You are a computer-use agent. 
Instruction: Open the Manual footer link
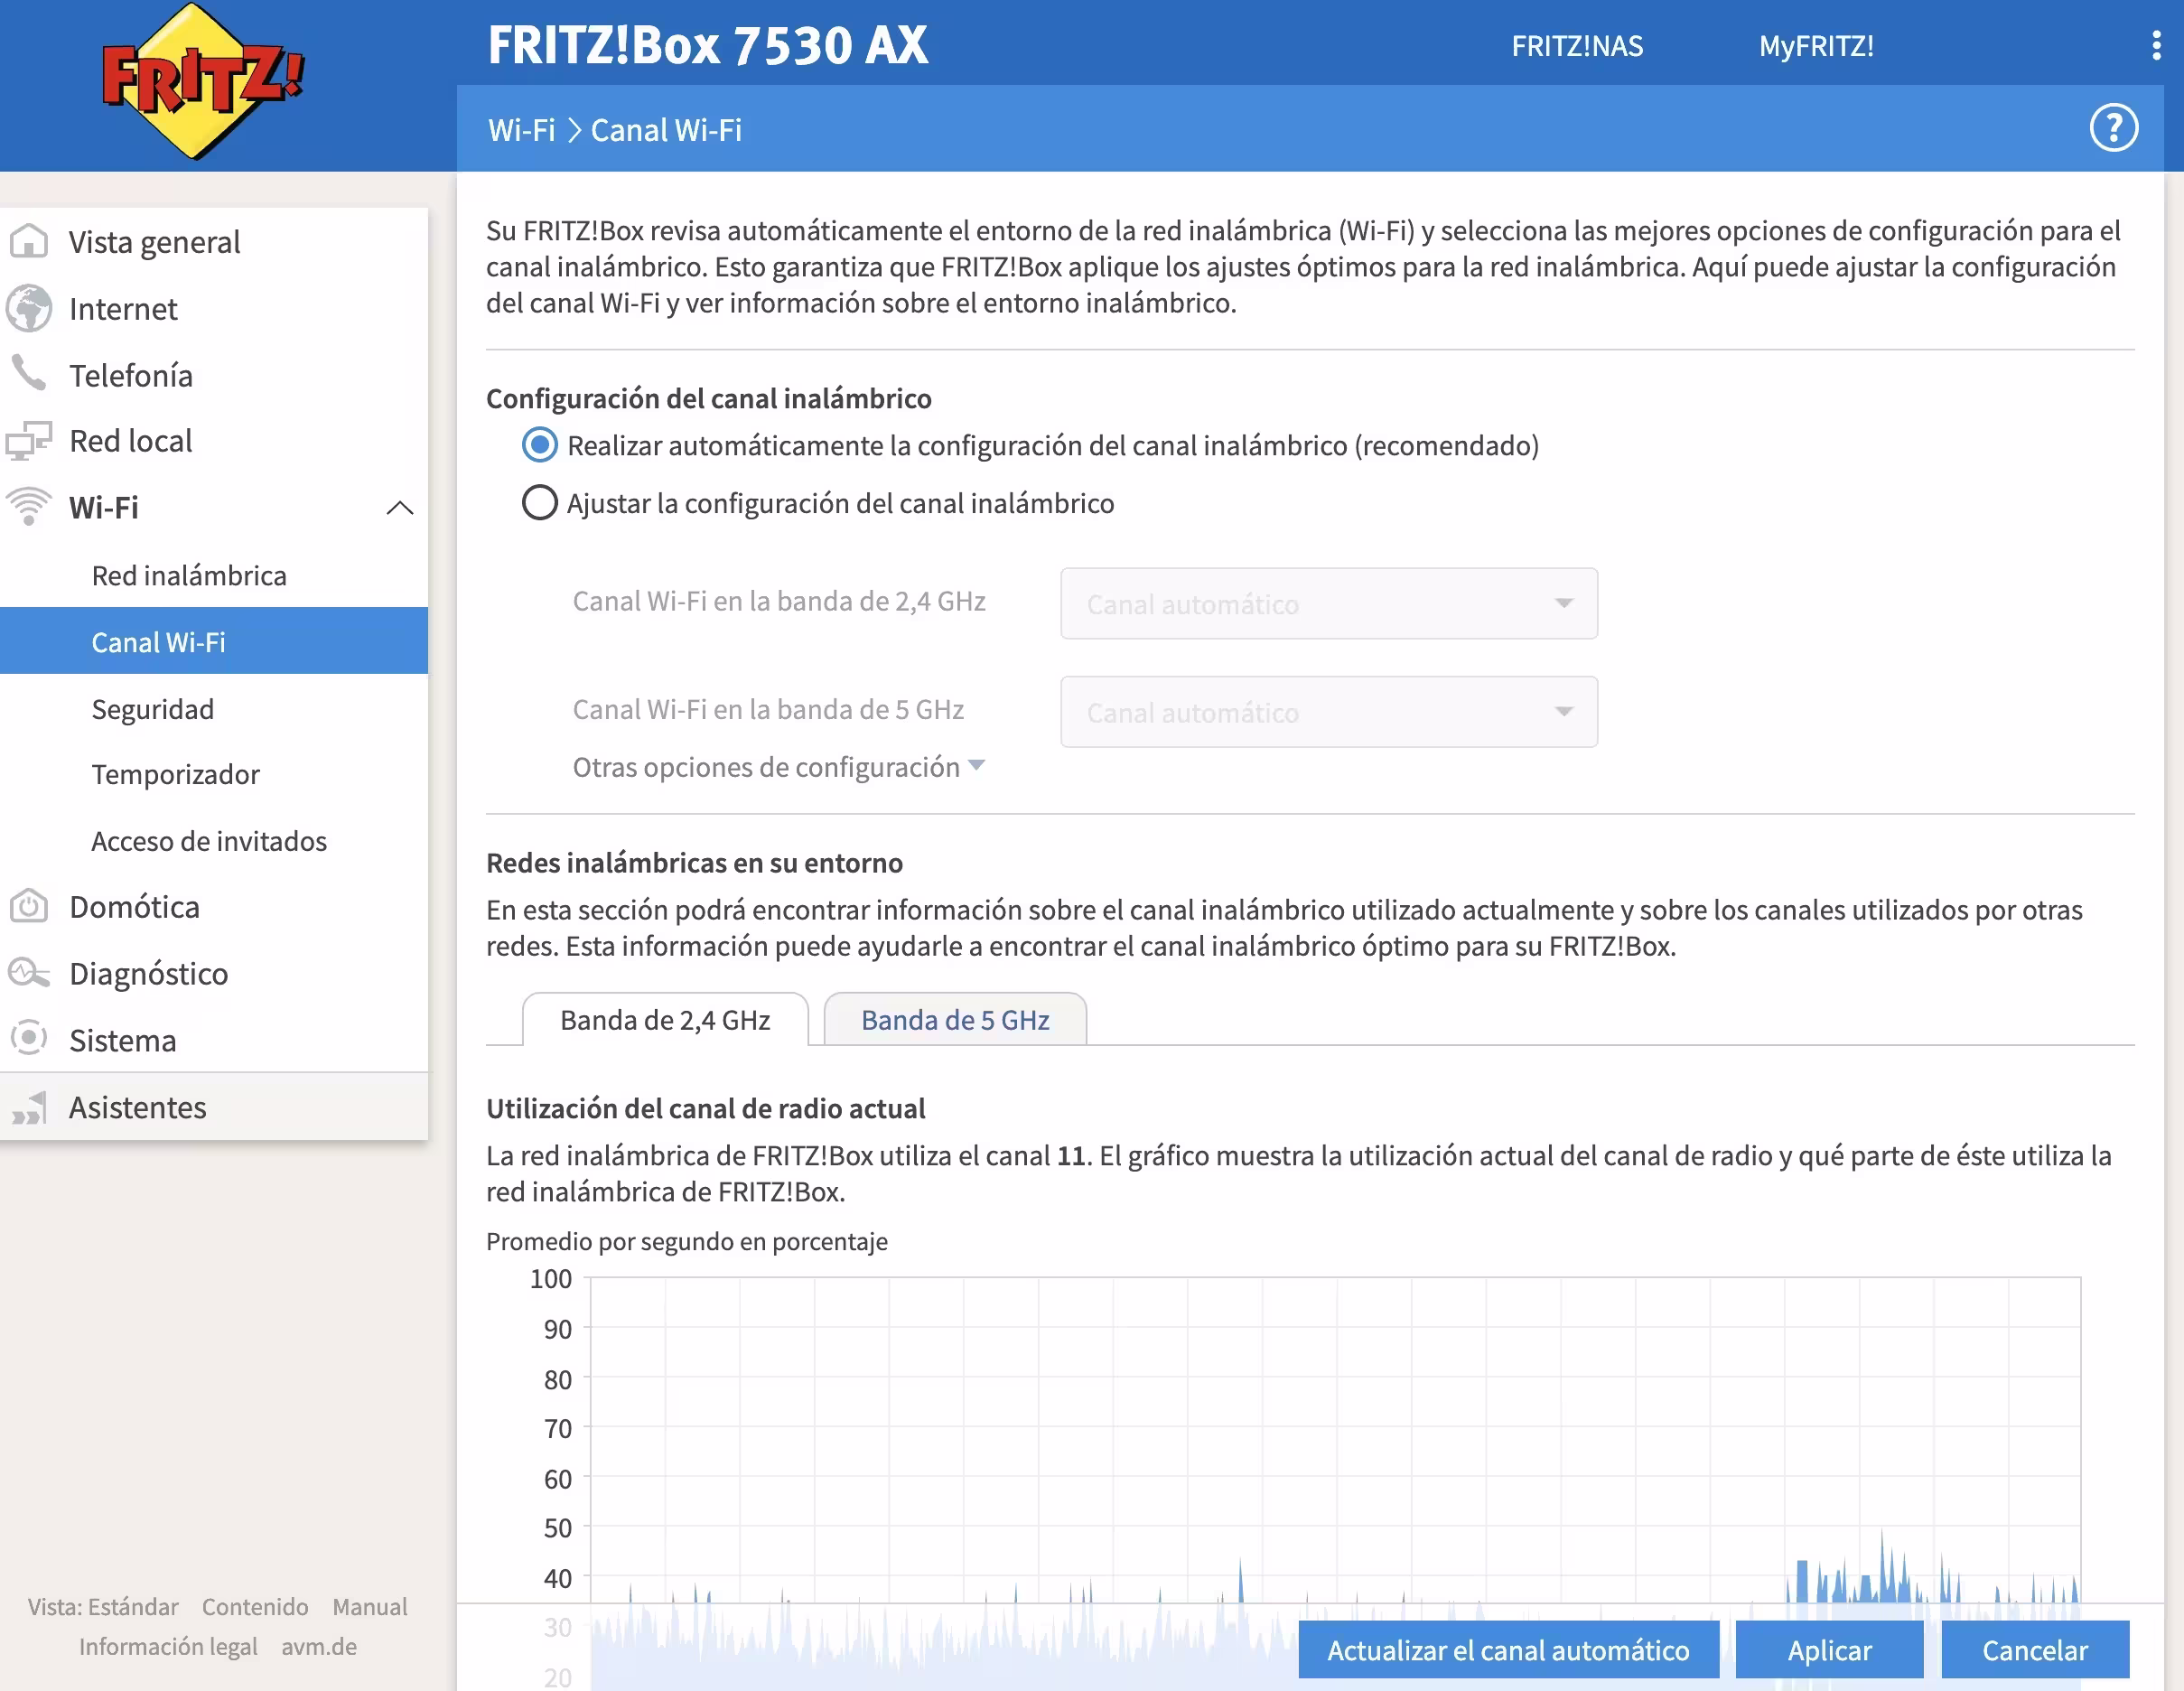pyautogui.click(x=370, y=1606)
